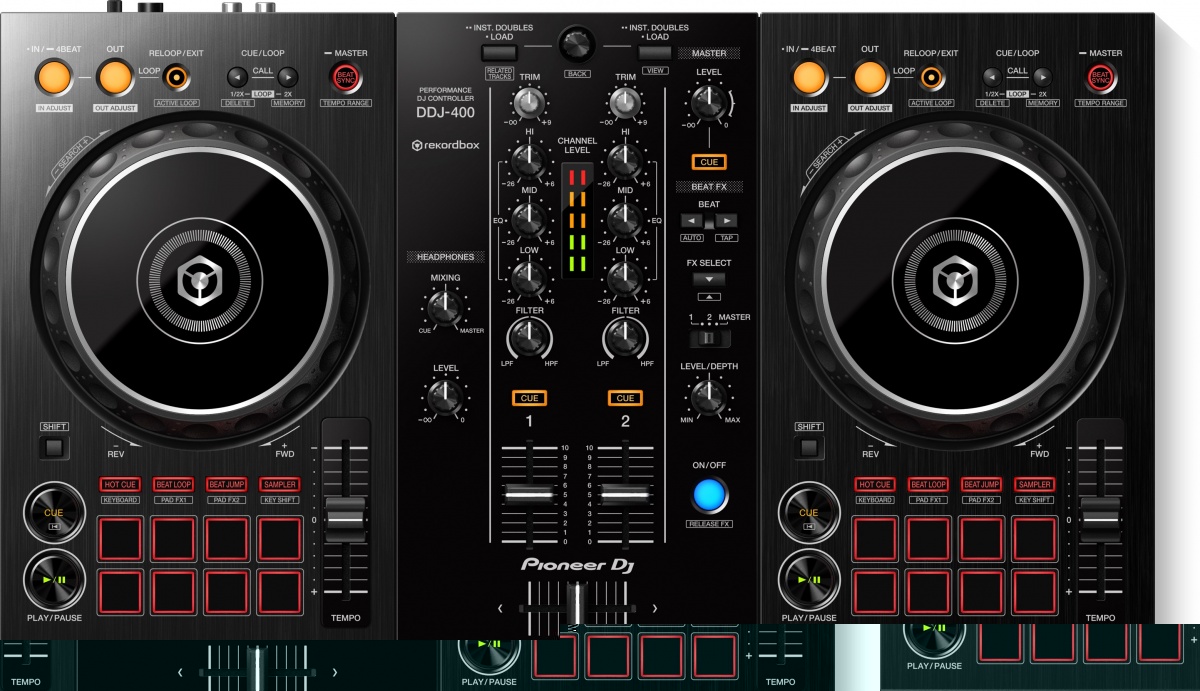Viewport: 1200px width, 691px height.
Task: Load track to deck 2 with LOAD
Action: pyautogui.click(x=654, y=53)
